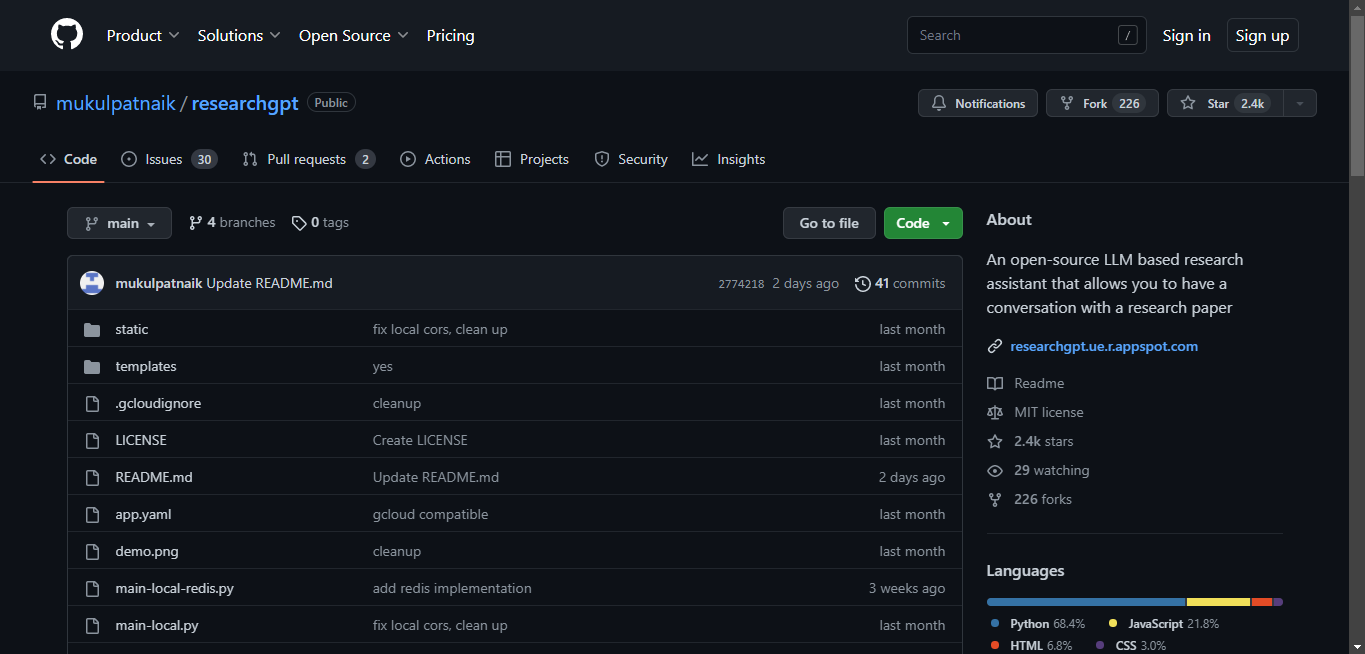The image size is (1365, 654).
Task: Click the file icon beside main-local-redis.py
Action: [92, 588]
